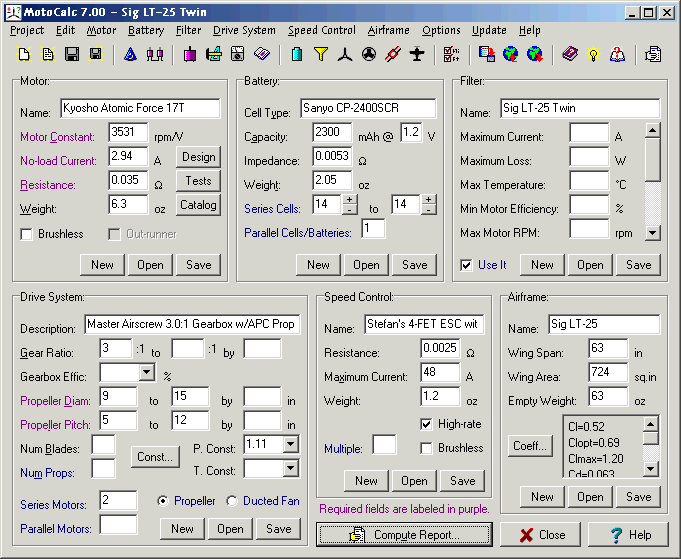Decrease the first Series Cells value

(350, 209)
